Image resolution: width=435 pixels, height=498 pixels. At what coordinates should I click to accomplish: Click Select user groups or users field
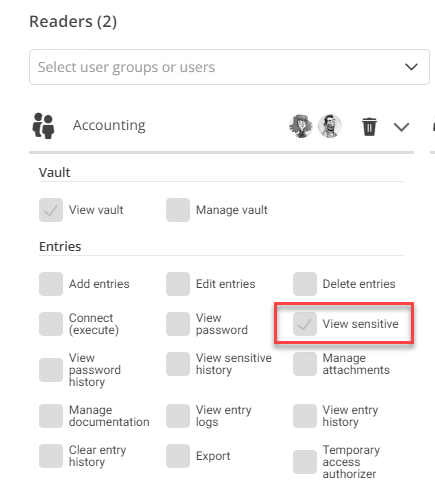point(229,67)
